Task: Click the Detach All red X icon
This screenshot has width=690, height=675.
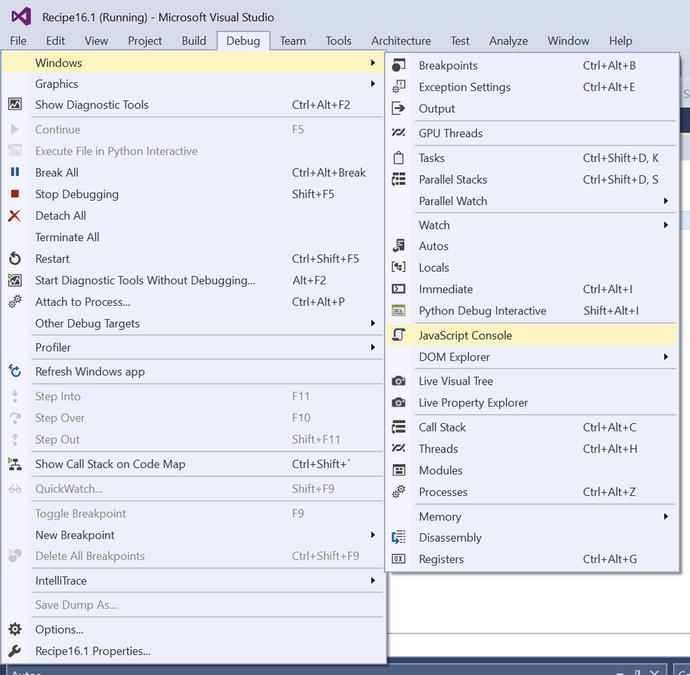Action: tap(15, 216)
